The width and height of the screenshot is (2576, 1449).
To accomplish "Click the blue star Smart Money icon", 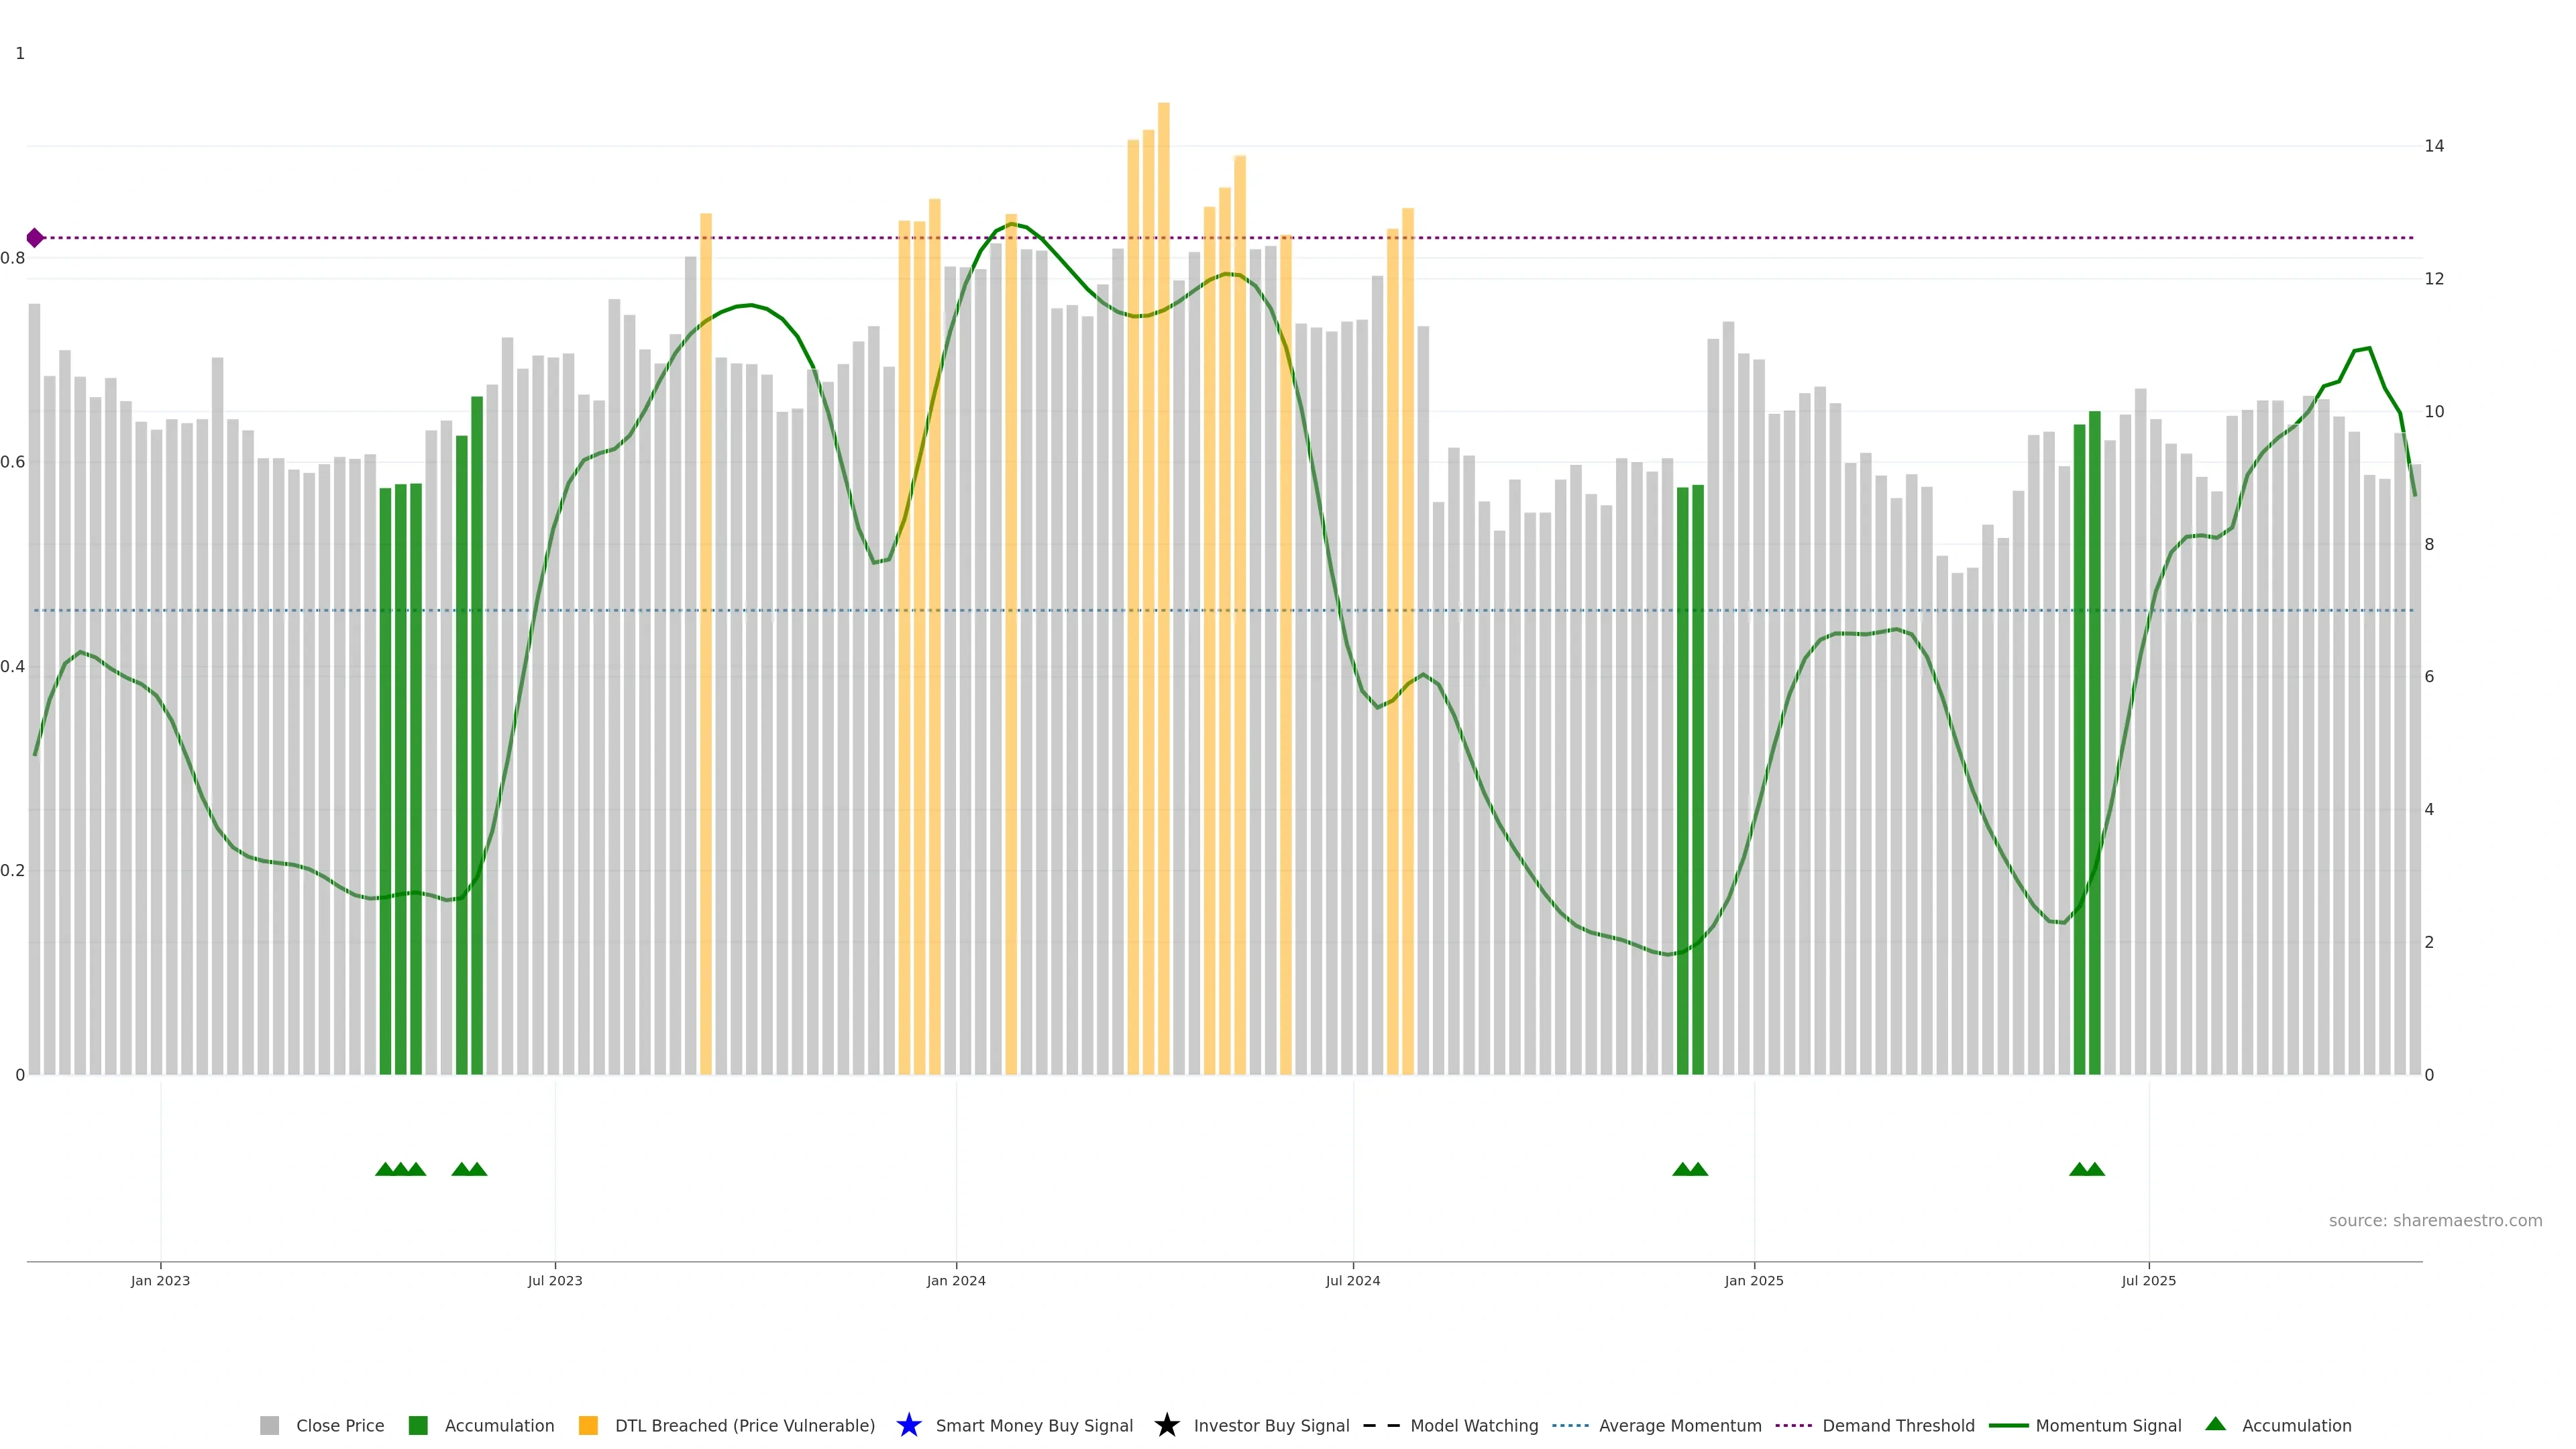I will point(908,1425).
